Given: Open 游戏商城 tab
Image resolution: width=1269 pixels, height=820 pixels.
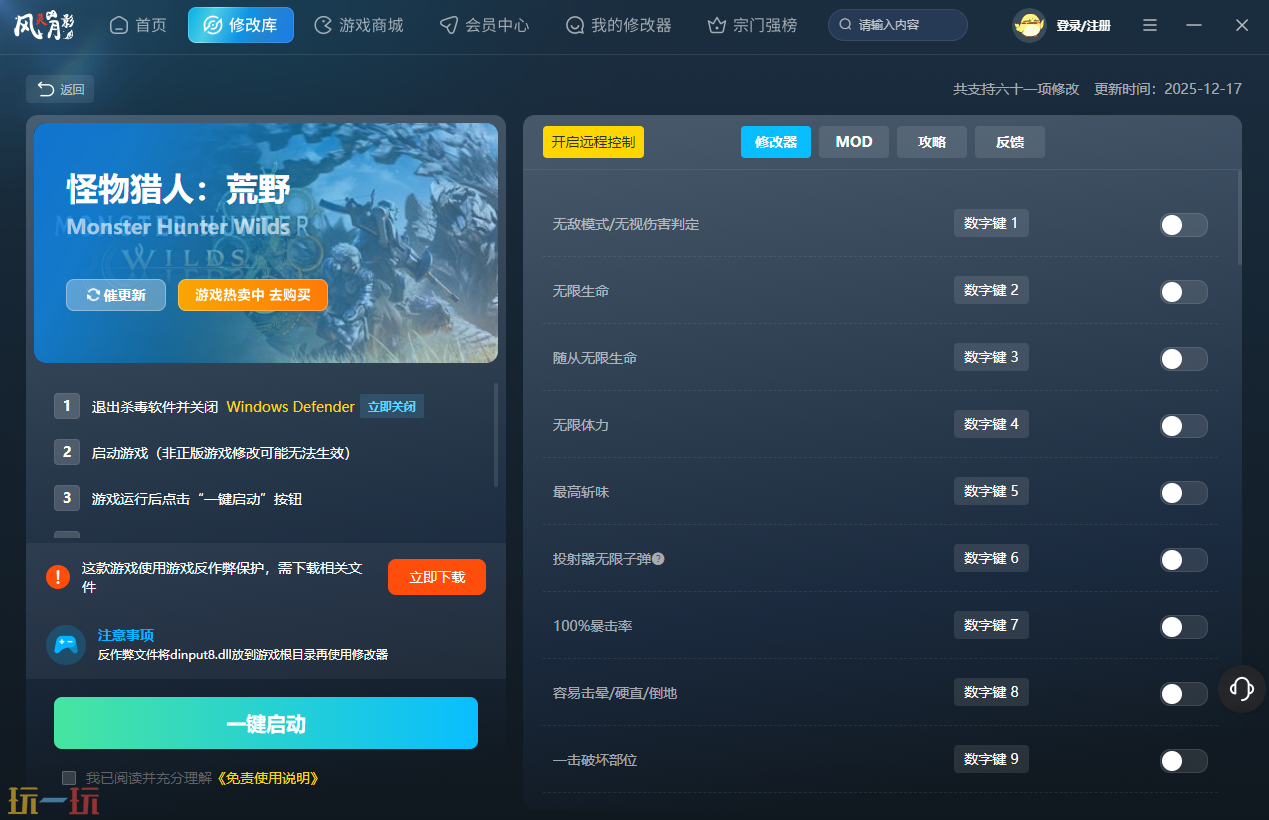Looking at the screenshot, I should click(359, 25).
